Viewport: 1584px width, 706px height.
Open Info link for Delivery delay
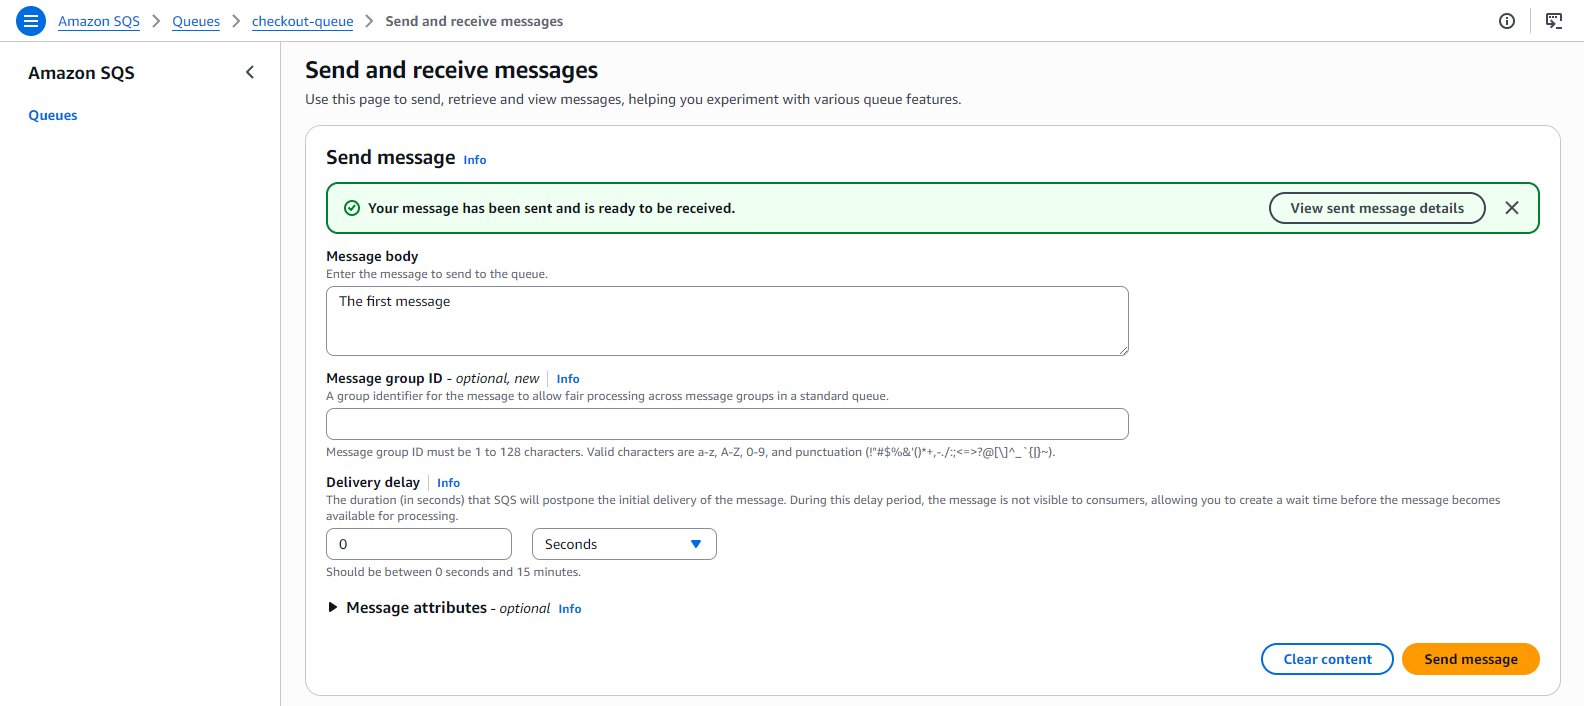[x=448, y=483]
